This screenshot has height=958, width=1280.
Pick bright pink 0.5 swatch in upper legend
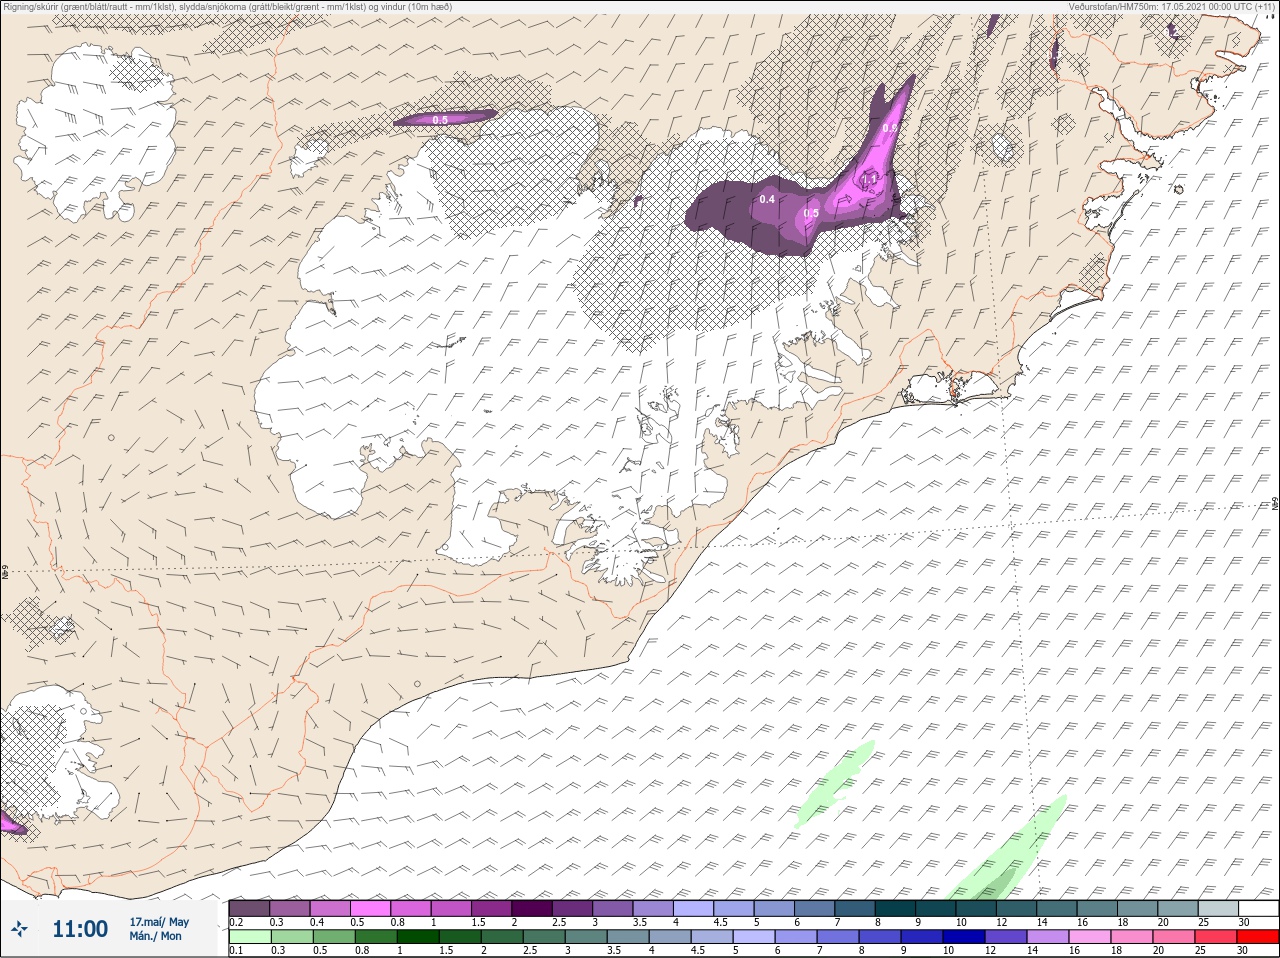[371, 909]
